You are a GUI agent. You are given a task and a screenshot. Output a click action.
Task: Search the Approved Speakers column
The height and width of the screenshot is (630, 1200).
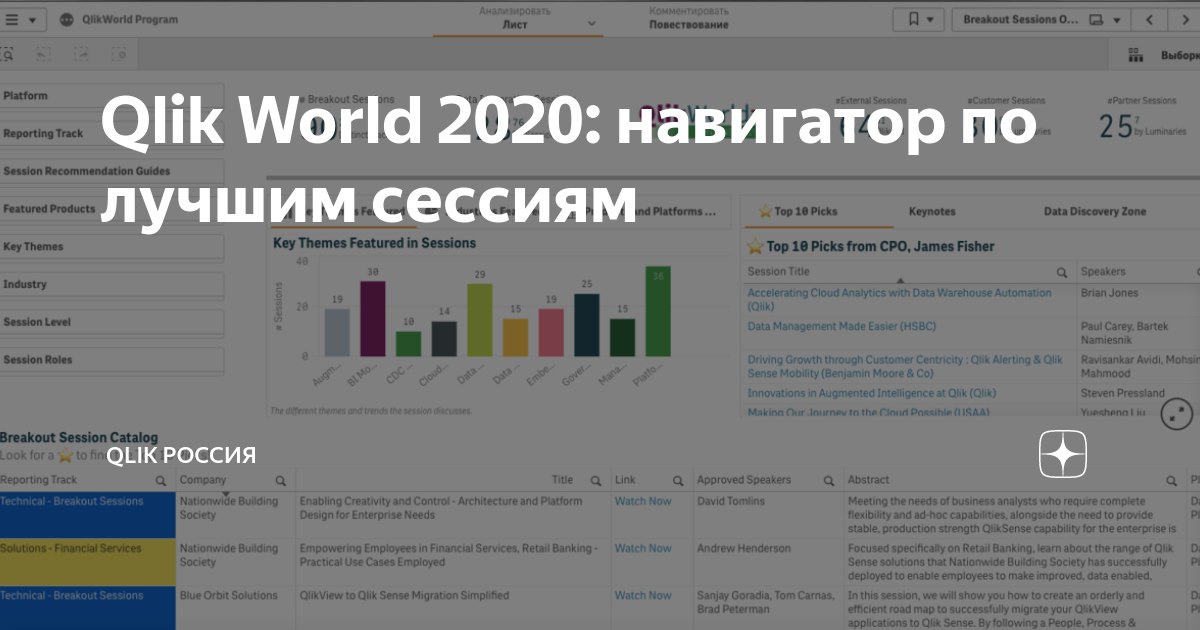click(828, 481)
